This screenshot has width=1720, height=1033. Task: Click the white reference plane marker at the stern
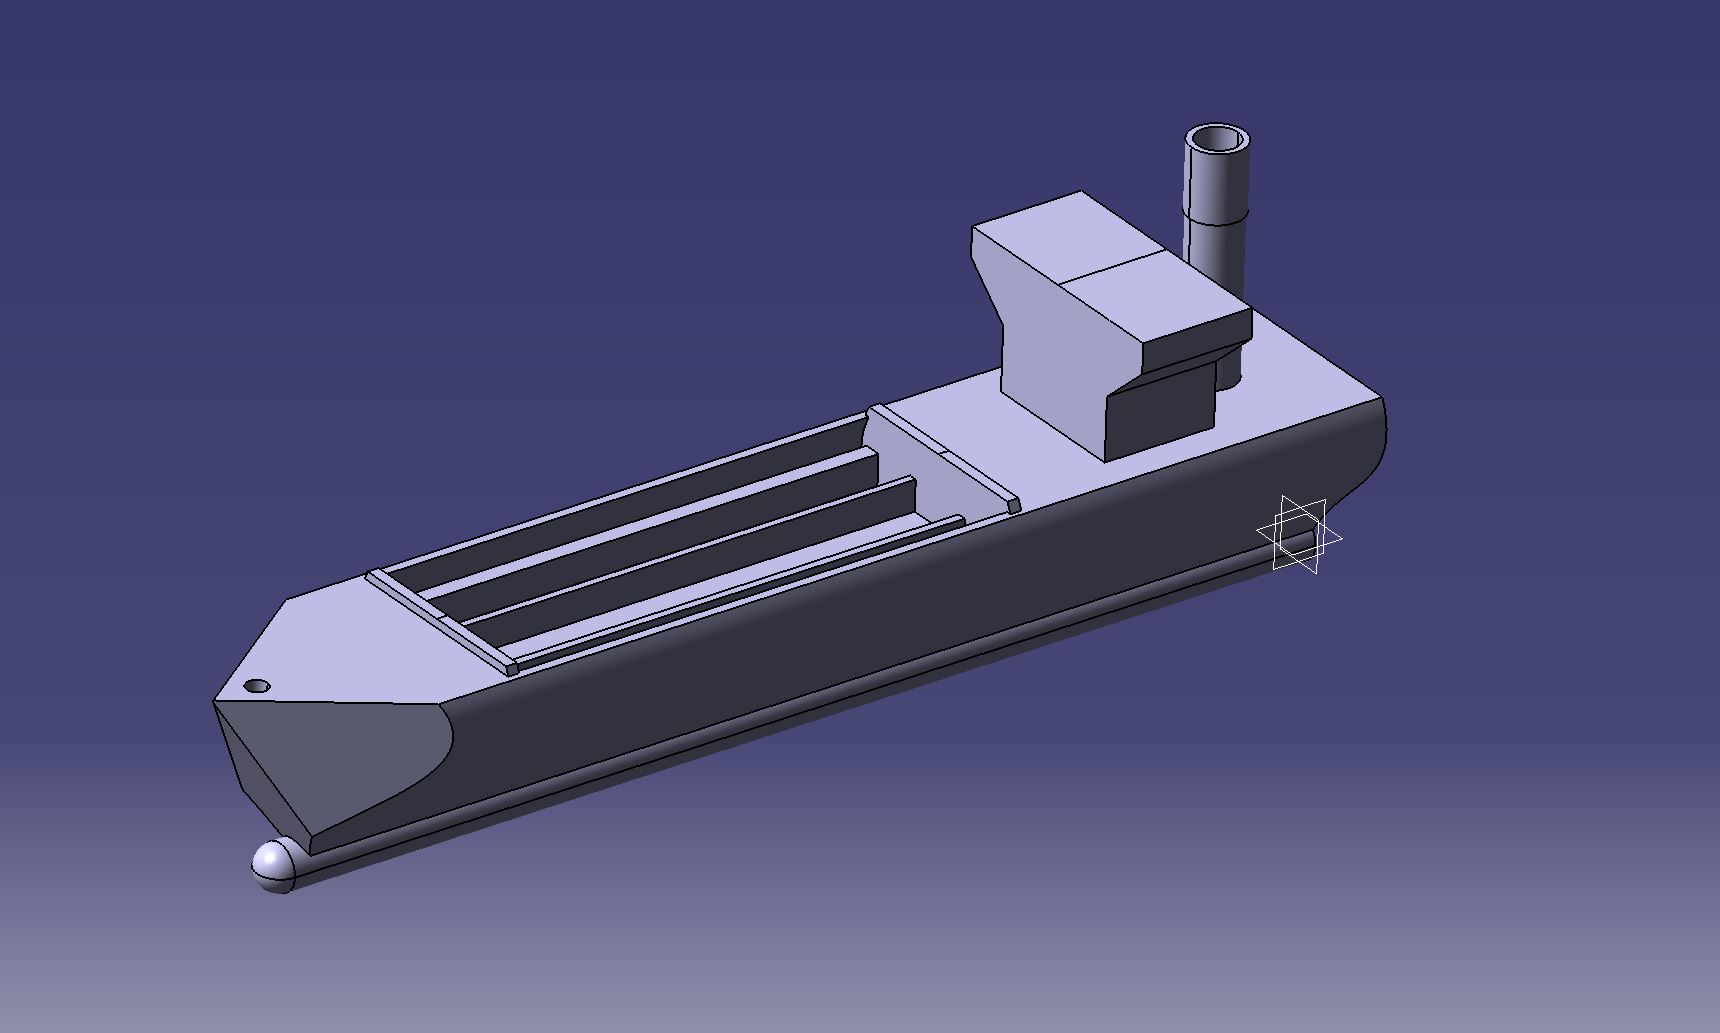click(x=1299, y=535)
